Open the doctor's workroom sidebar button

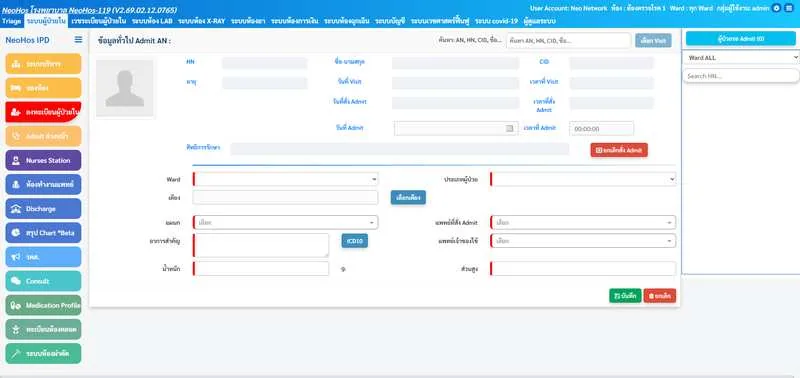tap(43, 184)
